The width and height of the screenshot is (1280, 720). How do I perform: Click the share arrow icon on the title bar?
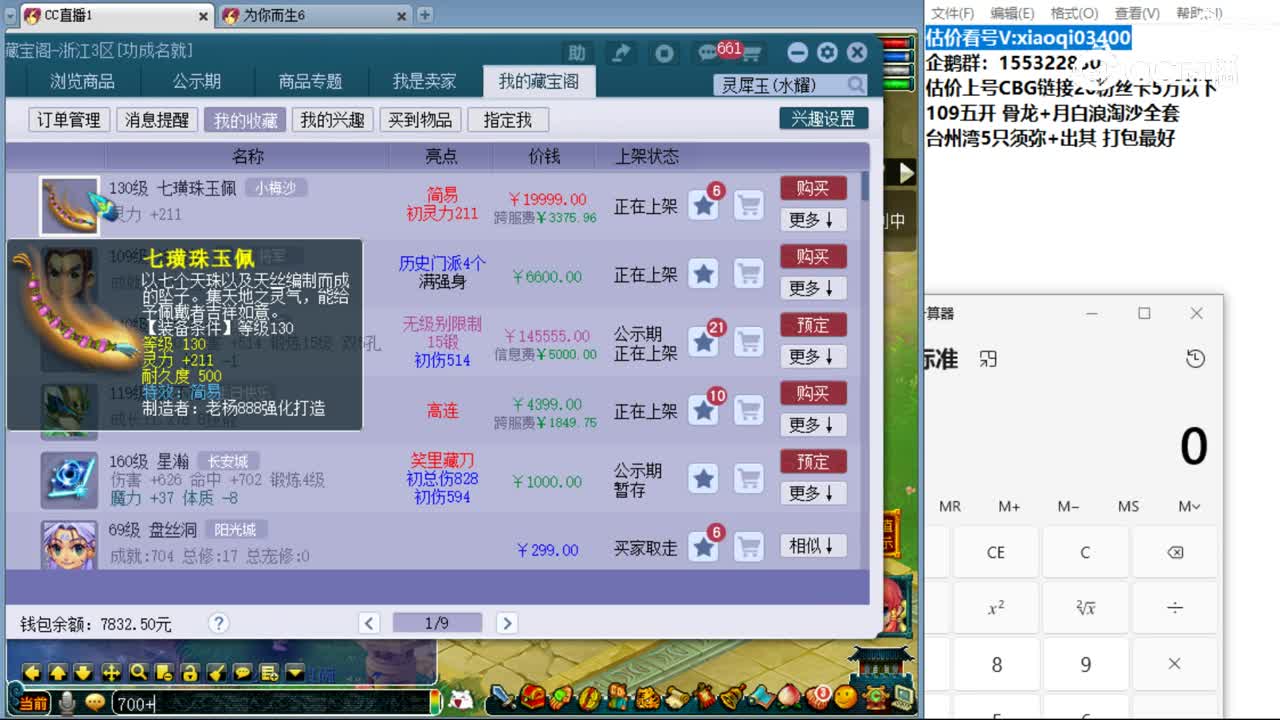click(x=620, y=51)
